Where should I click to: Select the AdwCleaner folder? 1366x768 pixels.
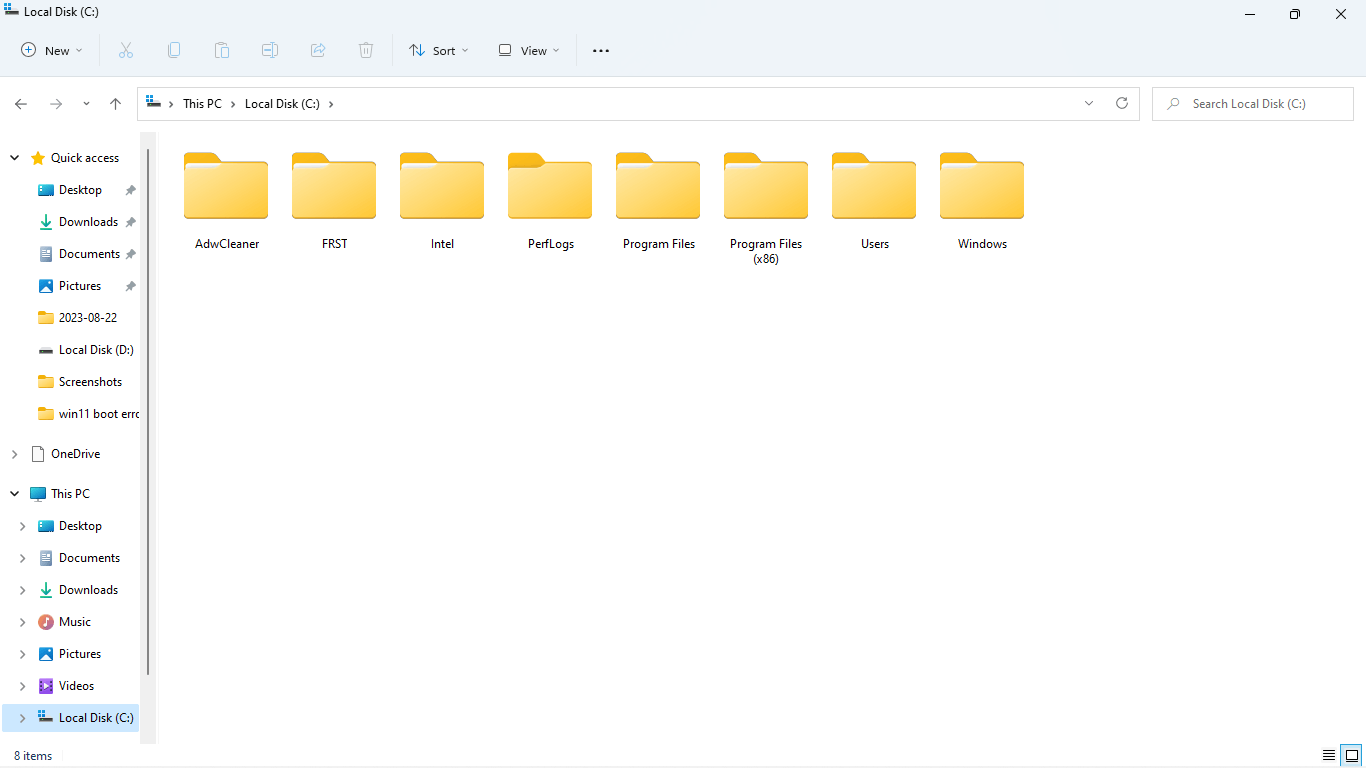227,200
